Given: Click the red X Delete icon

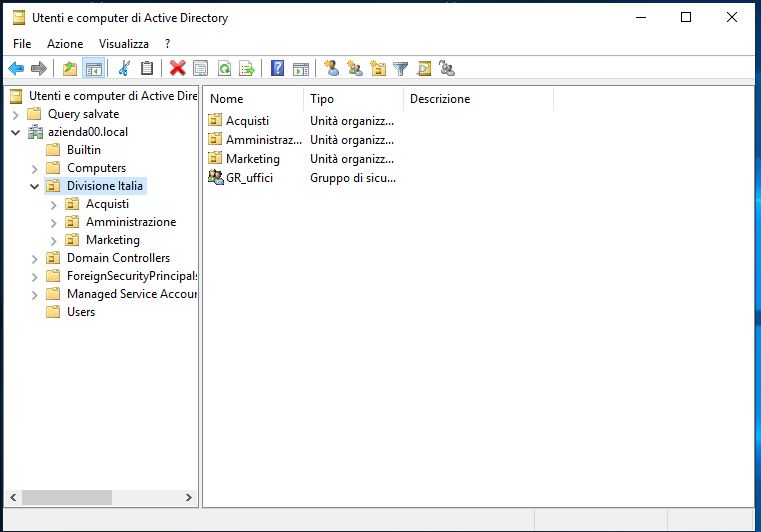Looking at the screenshot, I should click(178, 68).
